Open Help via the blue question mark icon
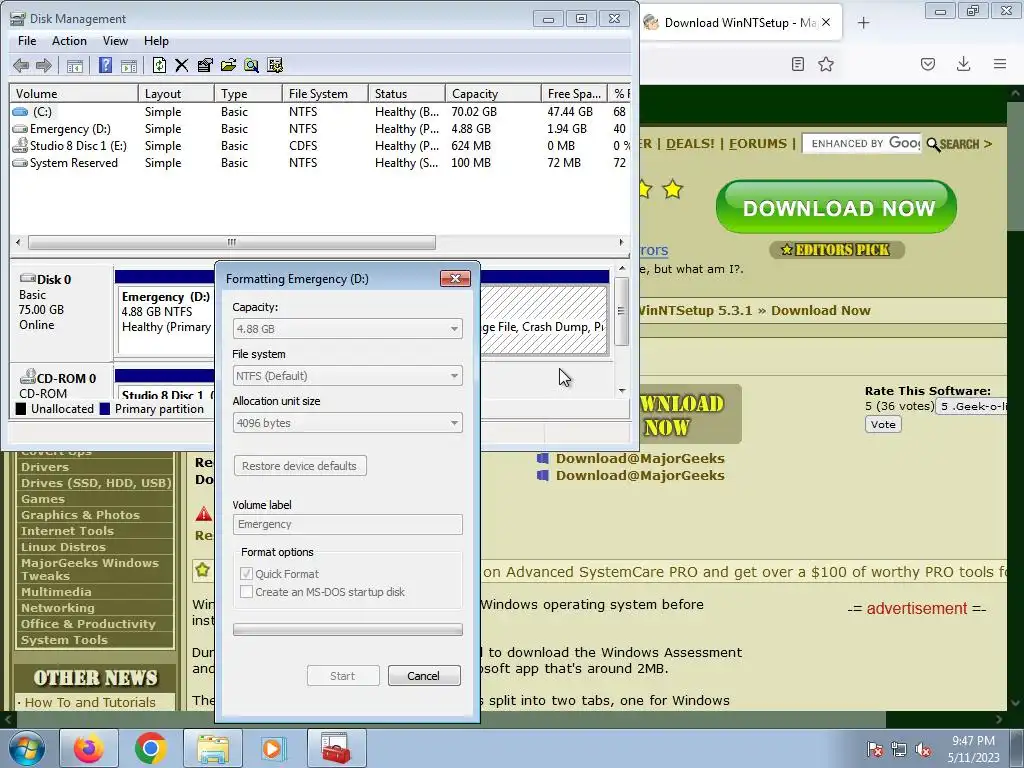The height and width of the screenshot is (768, 1024). (104, 65)
